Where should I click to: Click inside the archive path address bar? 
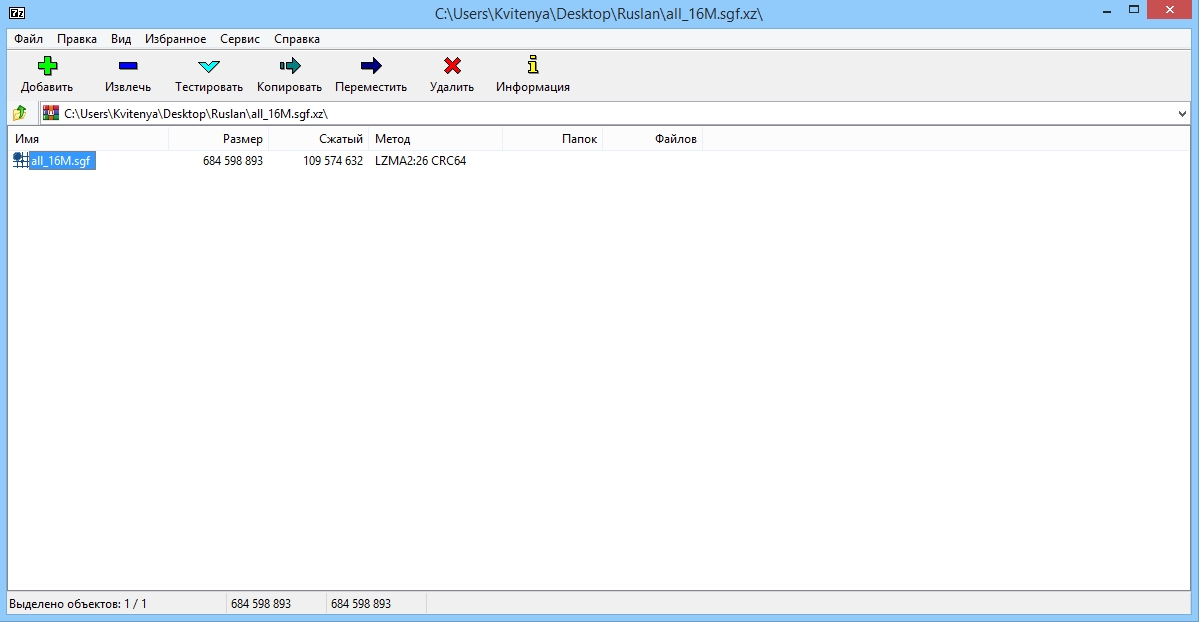point(500,112)
